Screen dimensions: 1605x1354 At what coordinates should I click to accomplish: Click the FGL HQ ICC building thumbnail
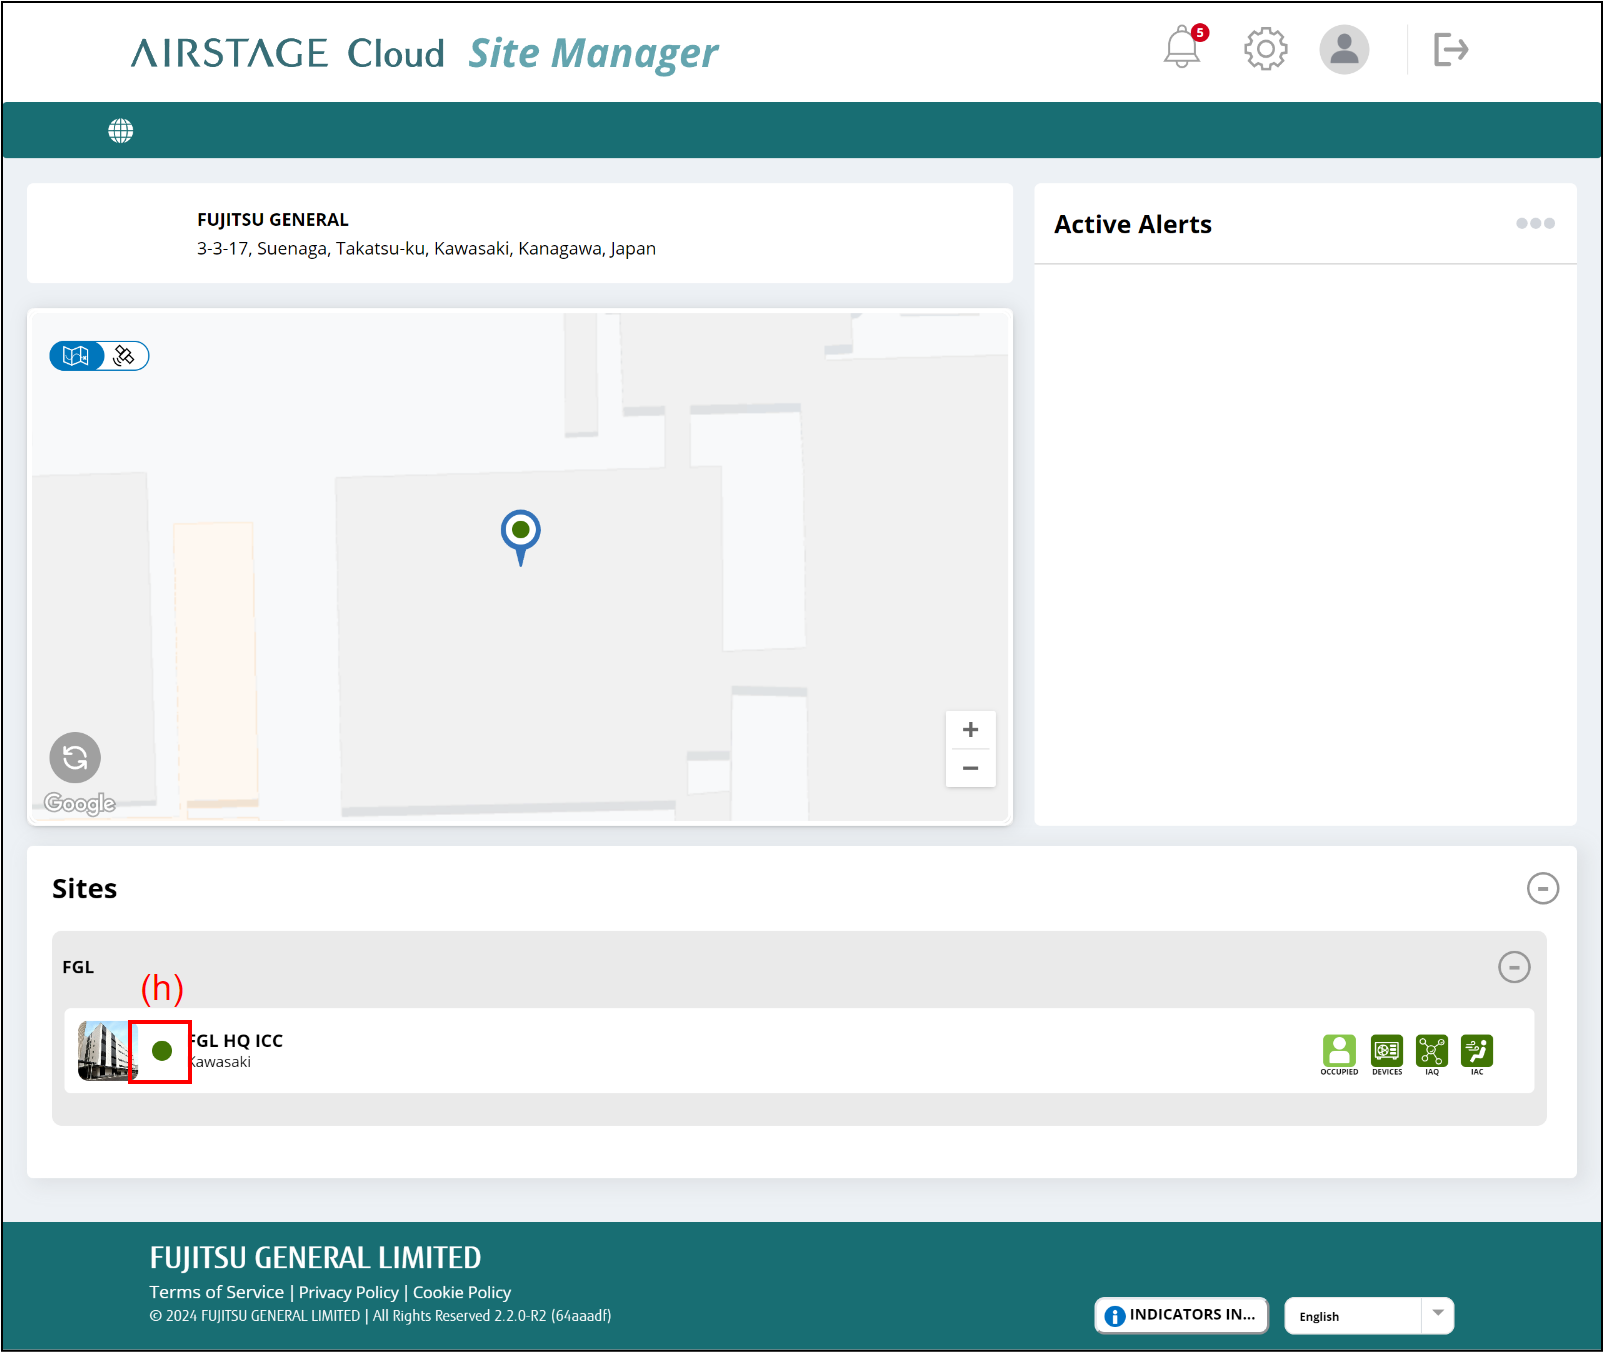103,1050
